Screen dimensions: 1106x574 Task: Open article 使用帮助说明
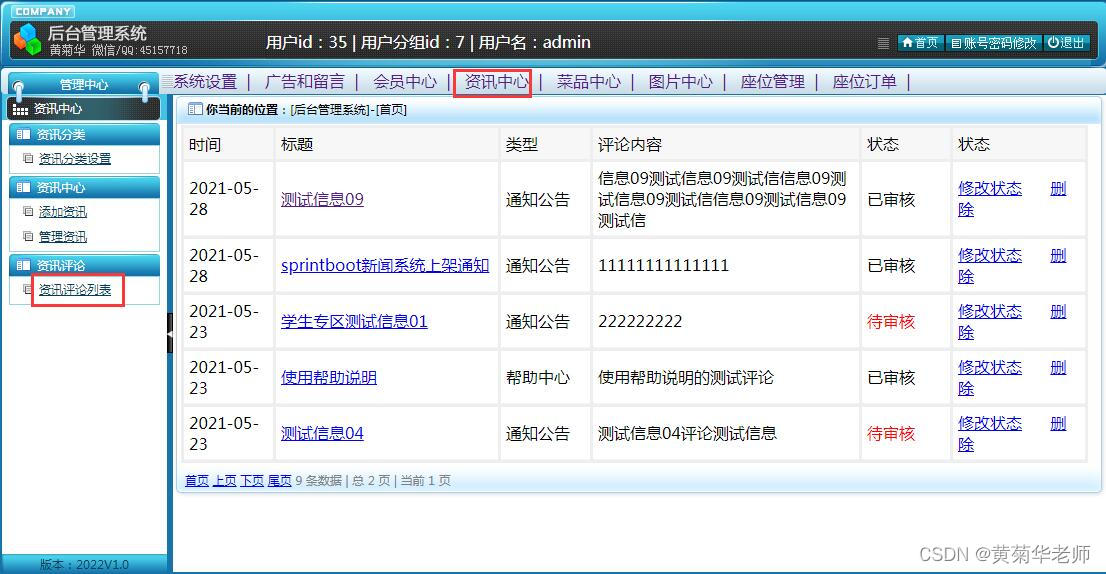[329, 377]
